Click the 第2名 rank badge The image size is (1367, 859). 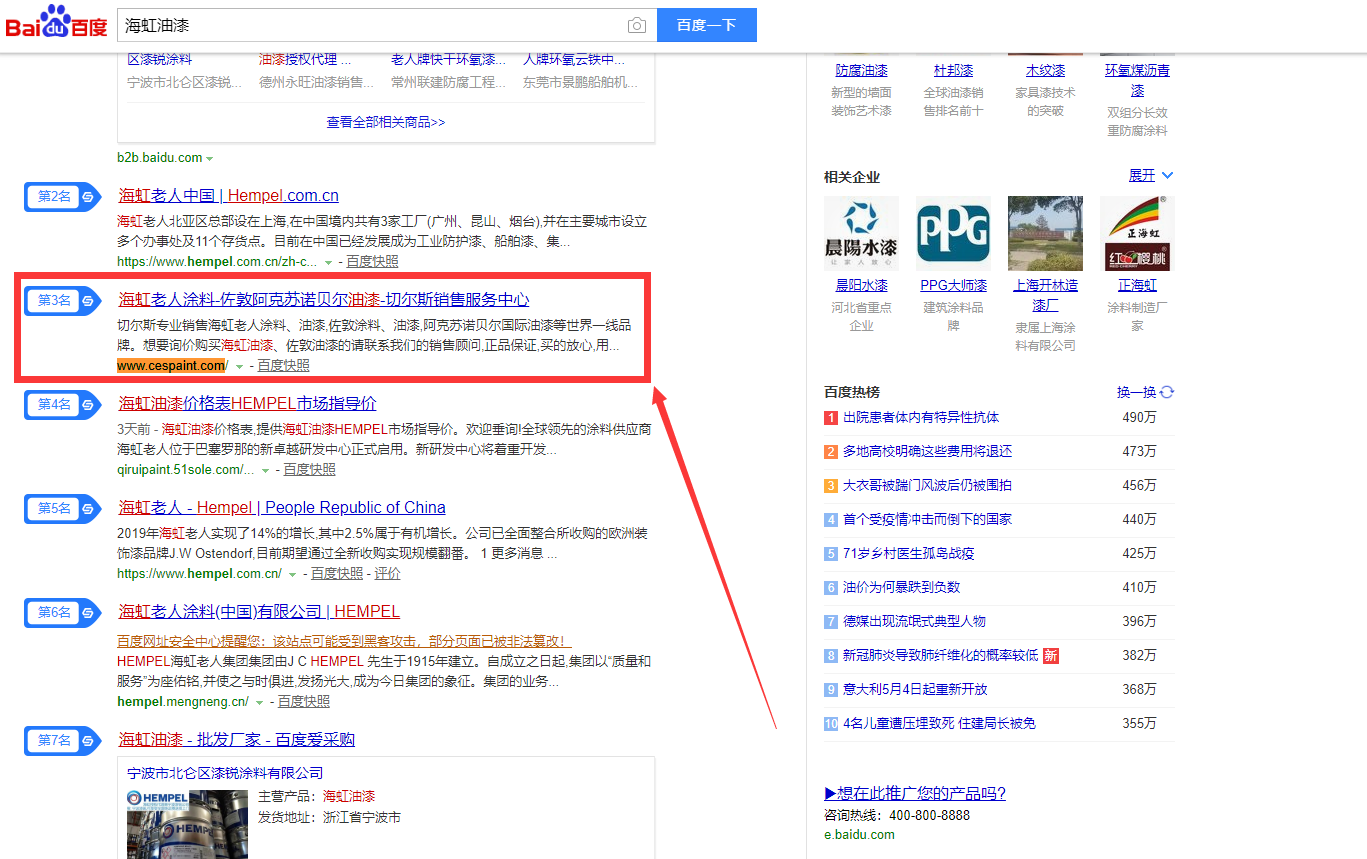pos(62,196)
